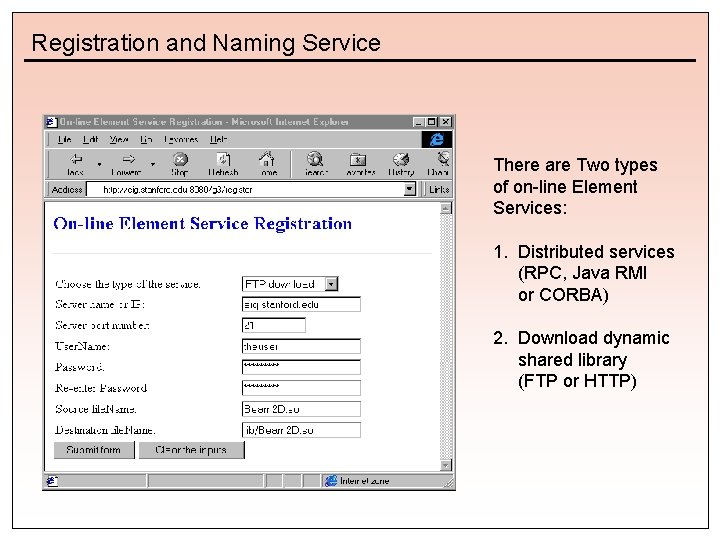Reload the page with the Refresh icon
This screenshot has height=540, width=720.
coord(224,159)
